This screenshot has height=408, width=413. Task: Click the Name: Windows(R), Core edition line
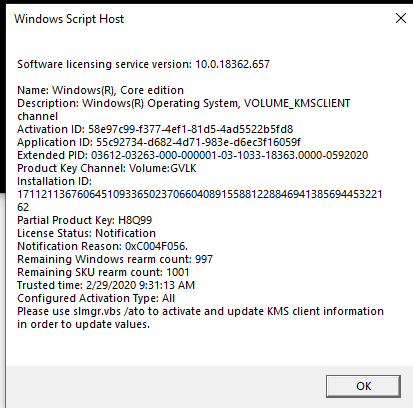click(100, 90)
